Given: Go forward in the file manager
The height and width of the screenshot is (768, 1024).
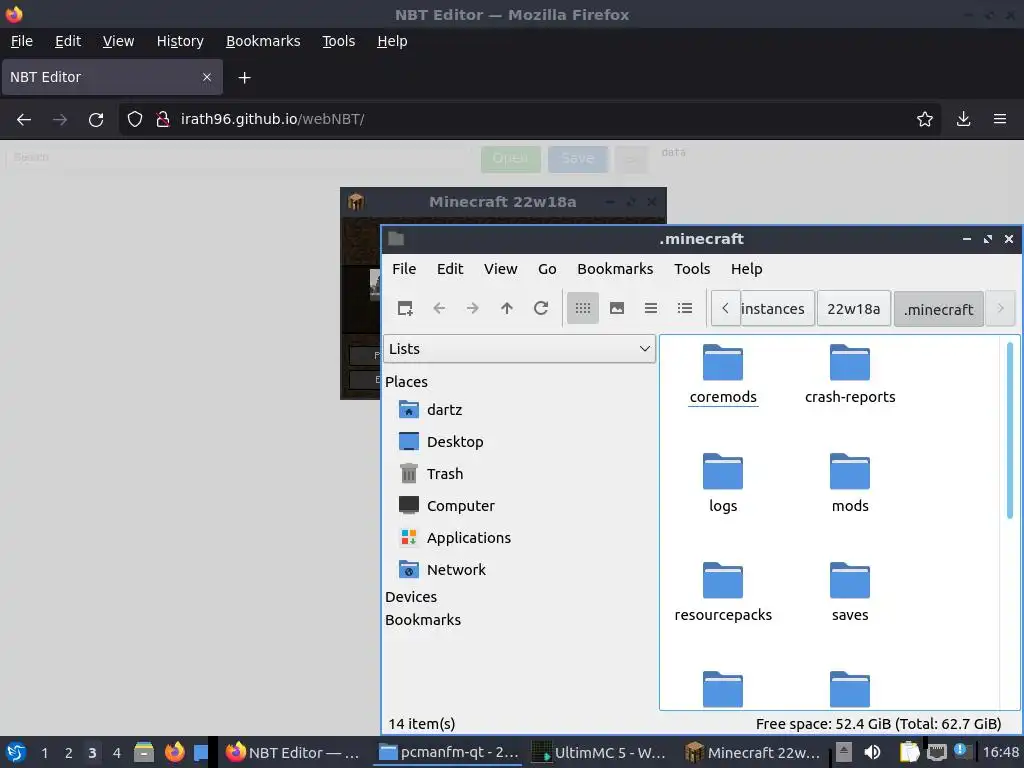Looking at the screenshot, I should pyautogui.click(x=472, y=308).
